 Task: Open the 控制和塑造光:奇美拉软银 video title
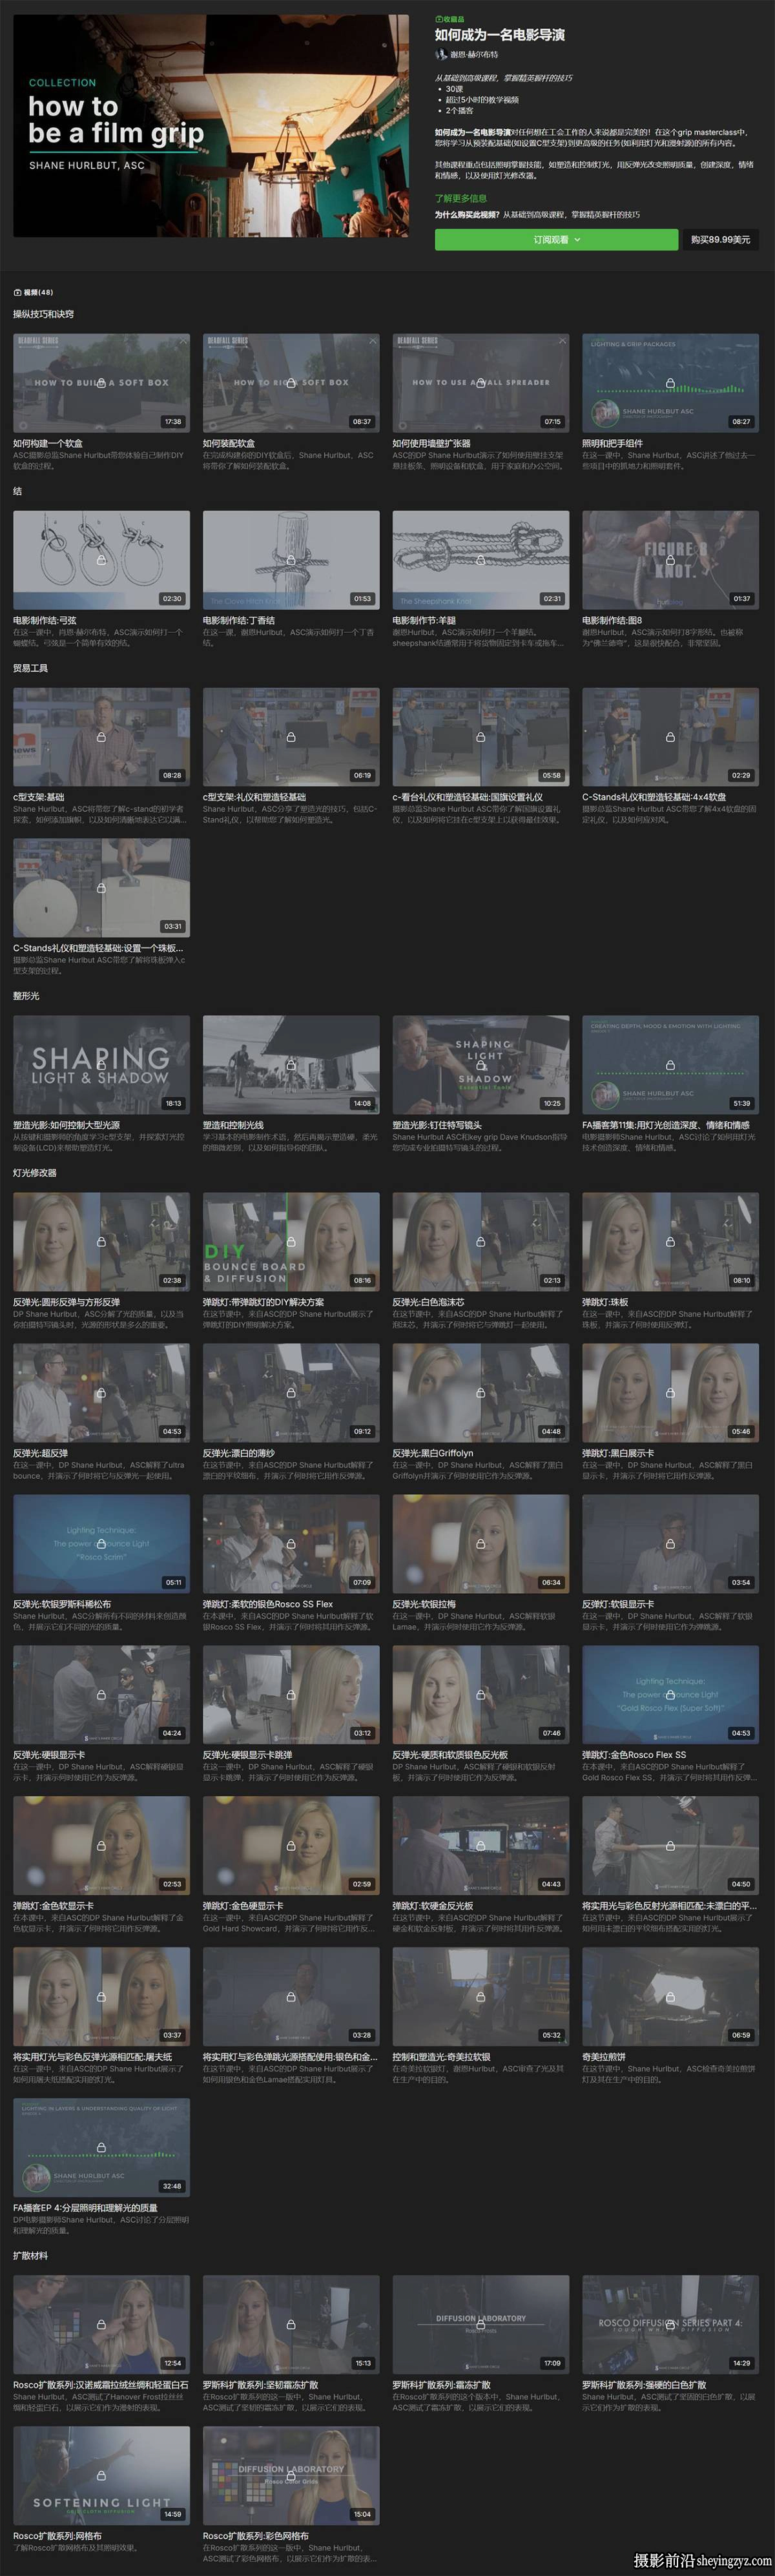click(442, 2057)
